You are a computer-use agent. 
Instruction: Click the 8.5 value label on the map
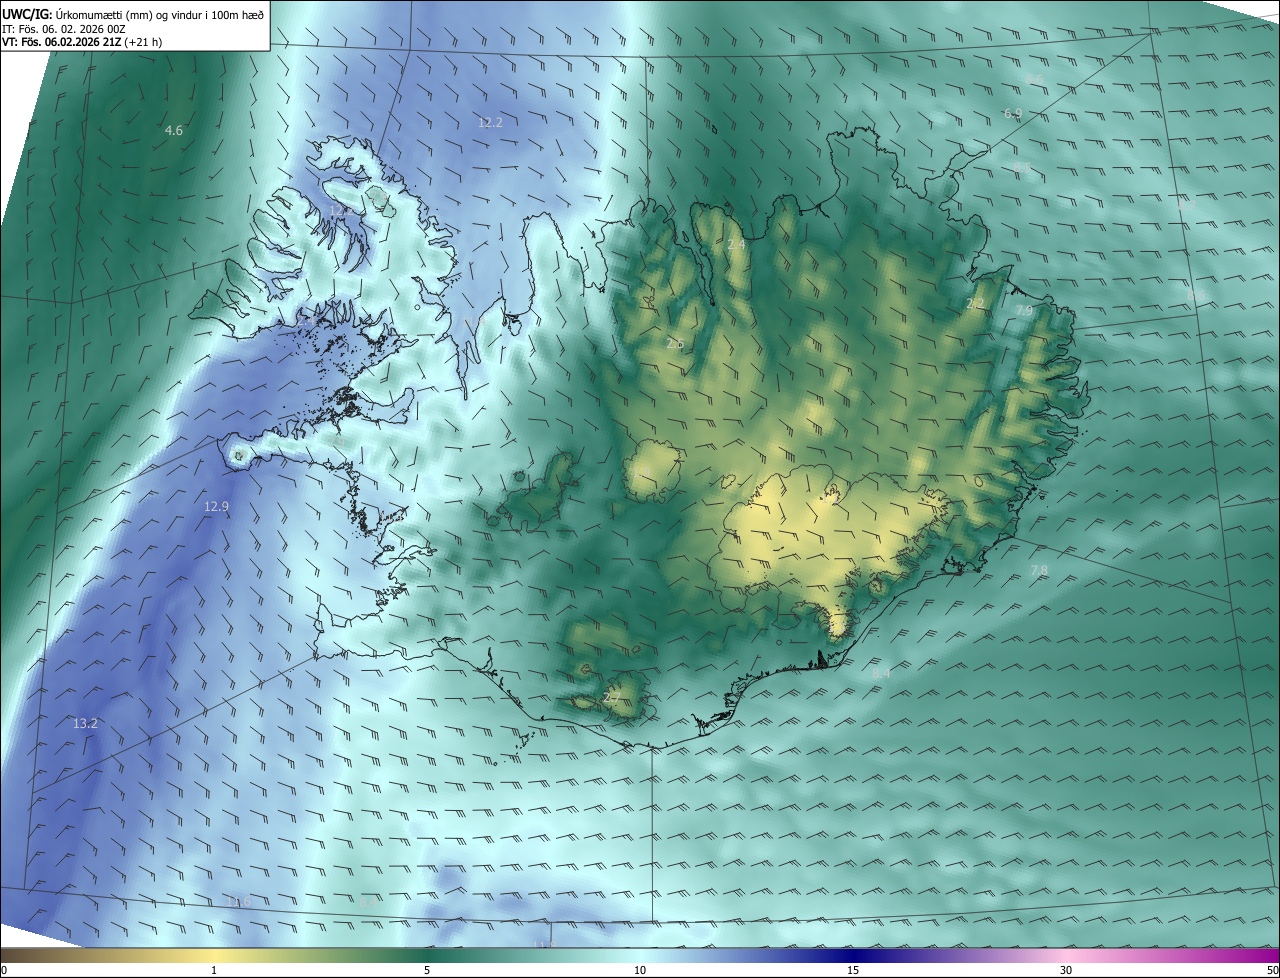point(1021,166)
